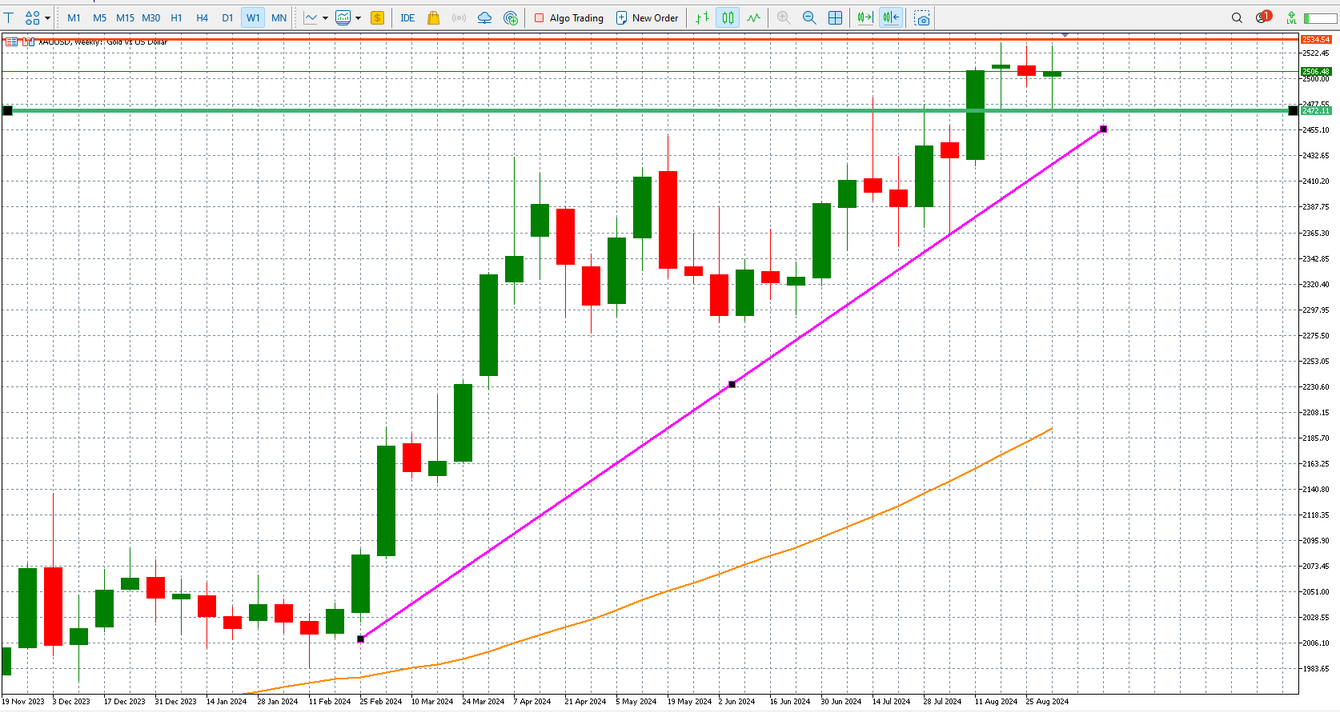1340x712 pixels.
Task: Switch to line chart display
Action: click(x=752, y=18)
